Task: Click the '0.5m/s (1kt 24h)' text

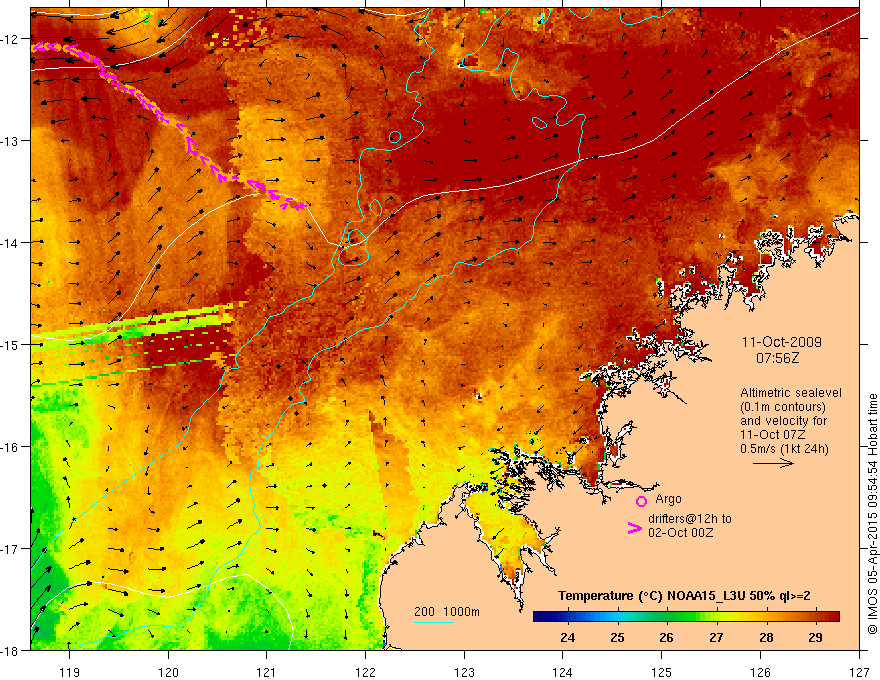Action: point(784,449)
